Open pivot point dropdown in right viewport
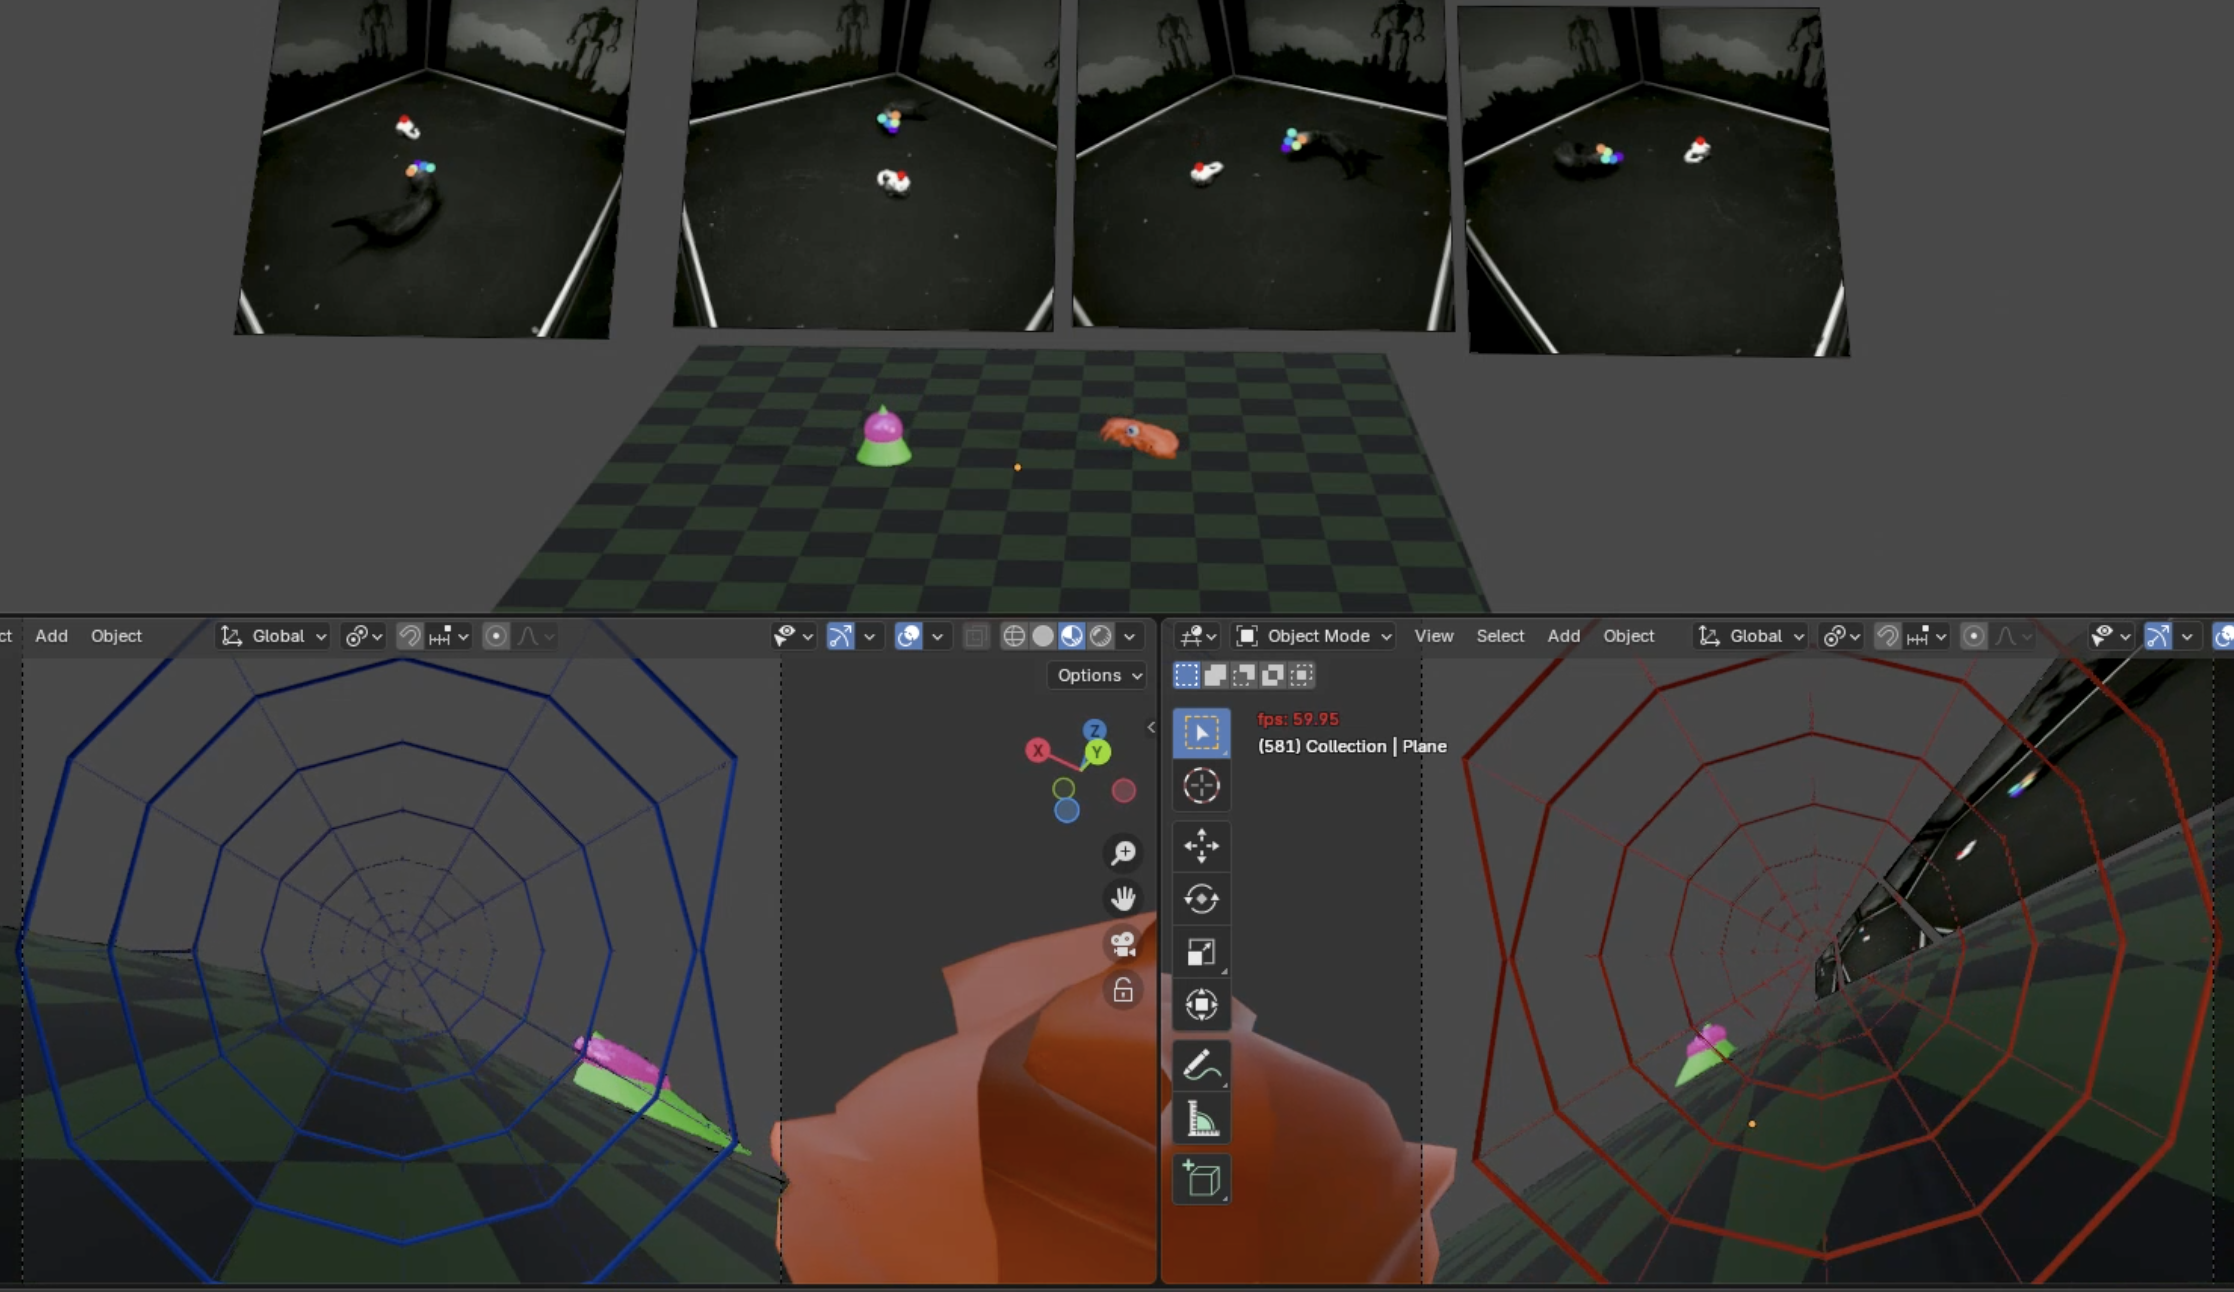Screen dimensions: 2234x1292 tap(1843, 636)
